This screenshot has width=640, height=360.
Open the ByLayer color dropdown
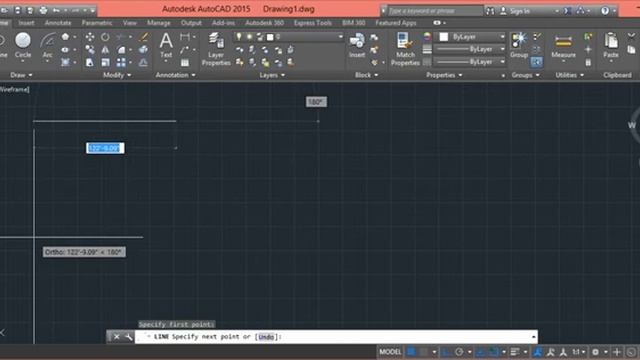(x=502, y=37)
